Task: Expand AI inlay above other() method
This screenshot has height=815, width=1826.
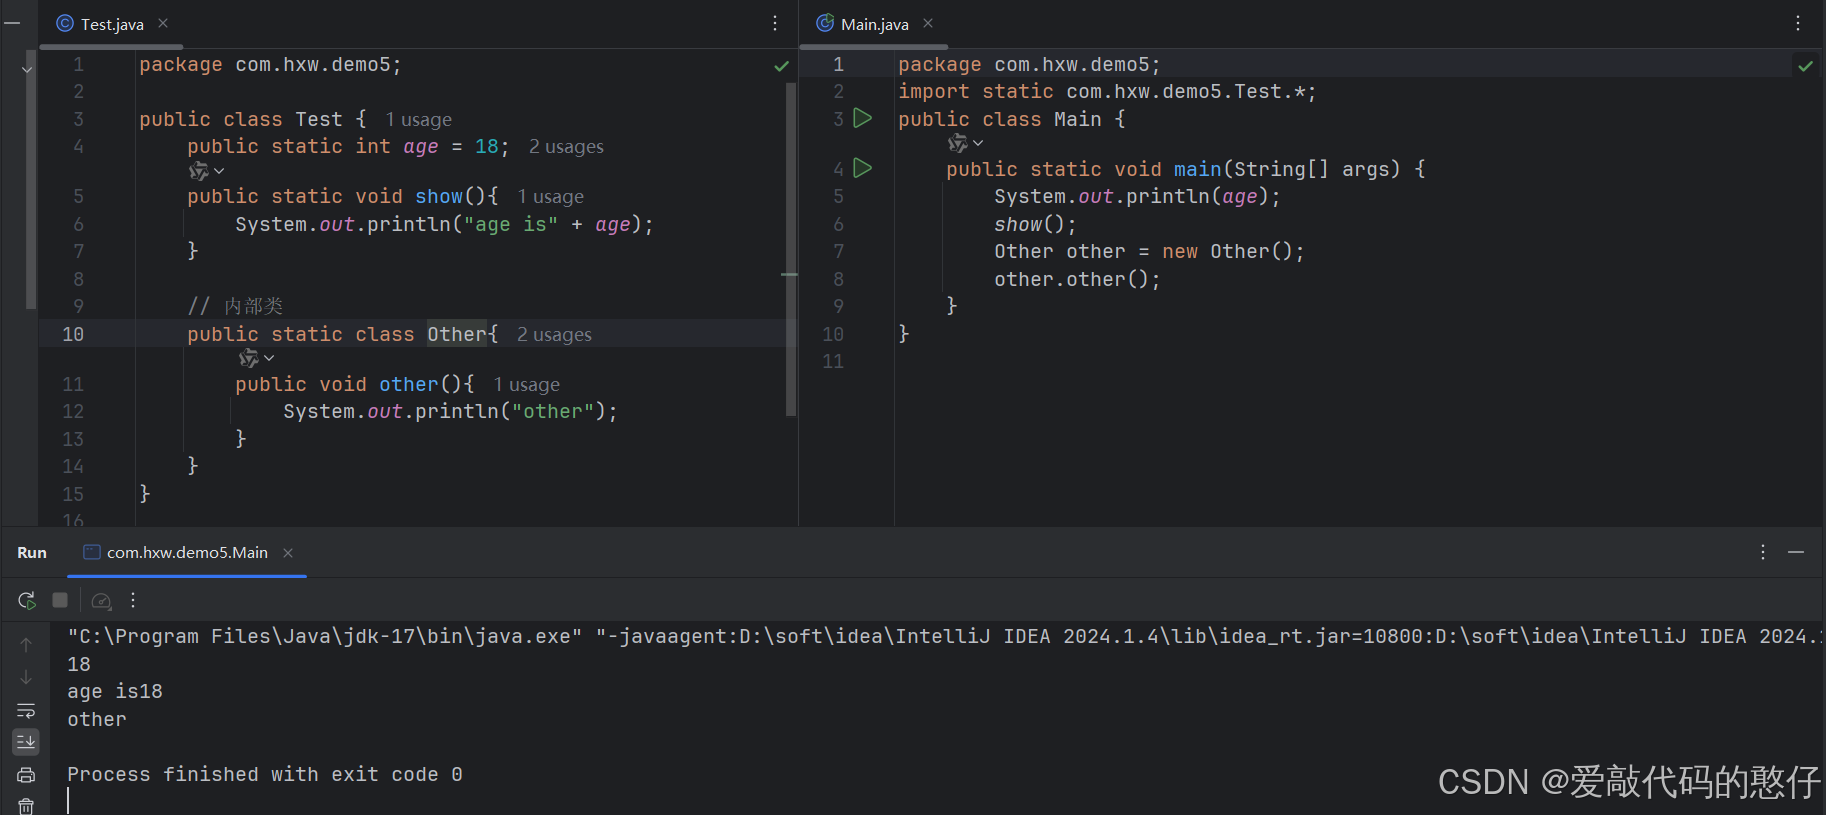Action: [x=256, y=359]
